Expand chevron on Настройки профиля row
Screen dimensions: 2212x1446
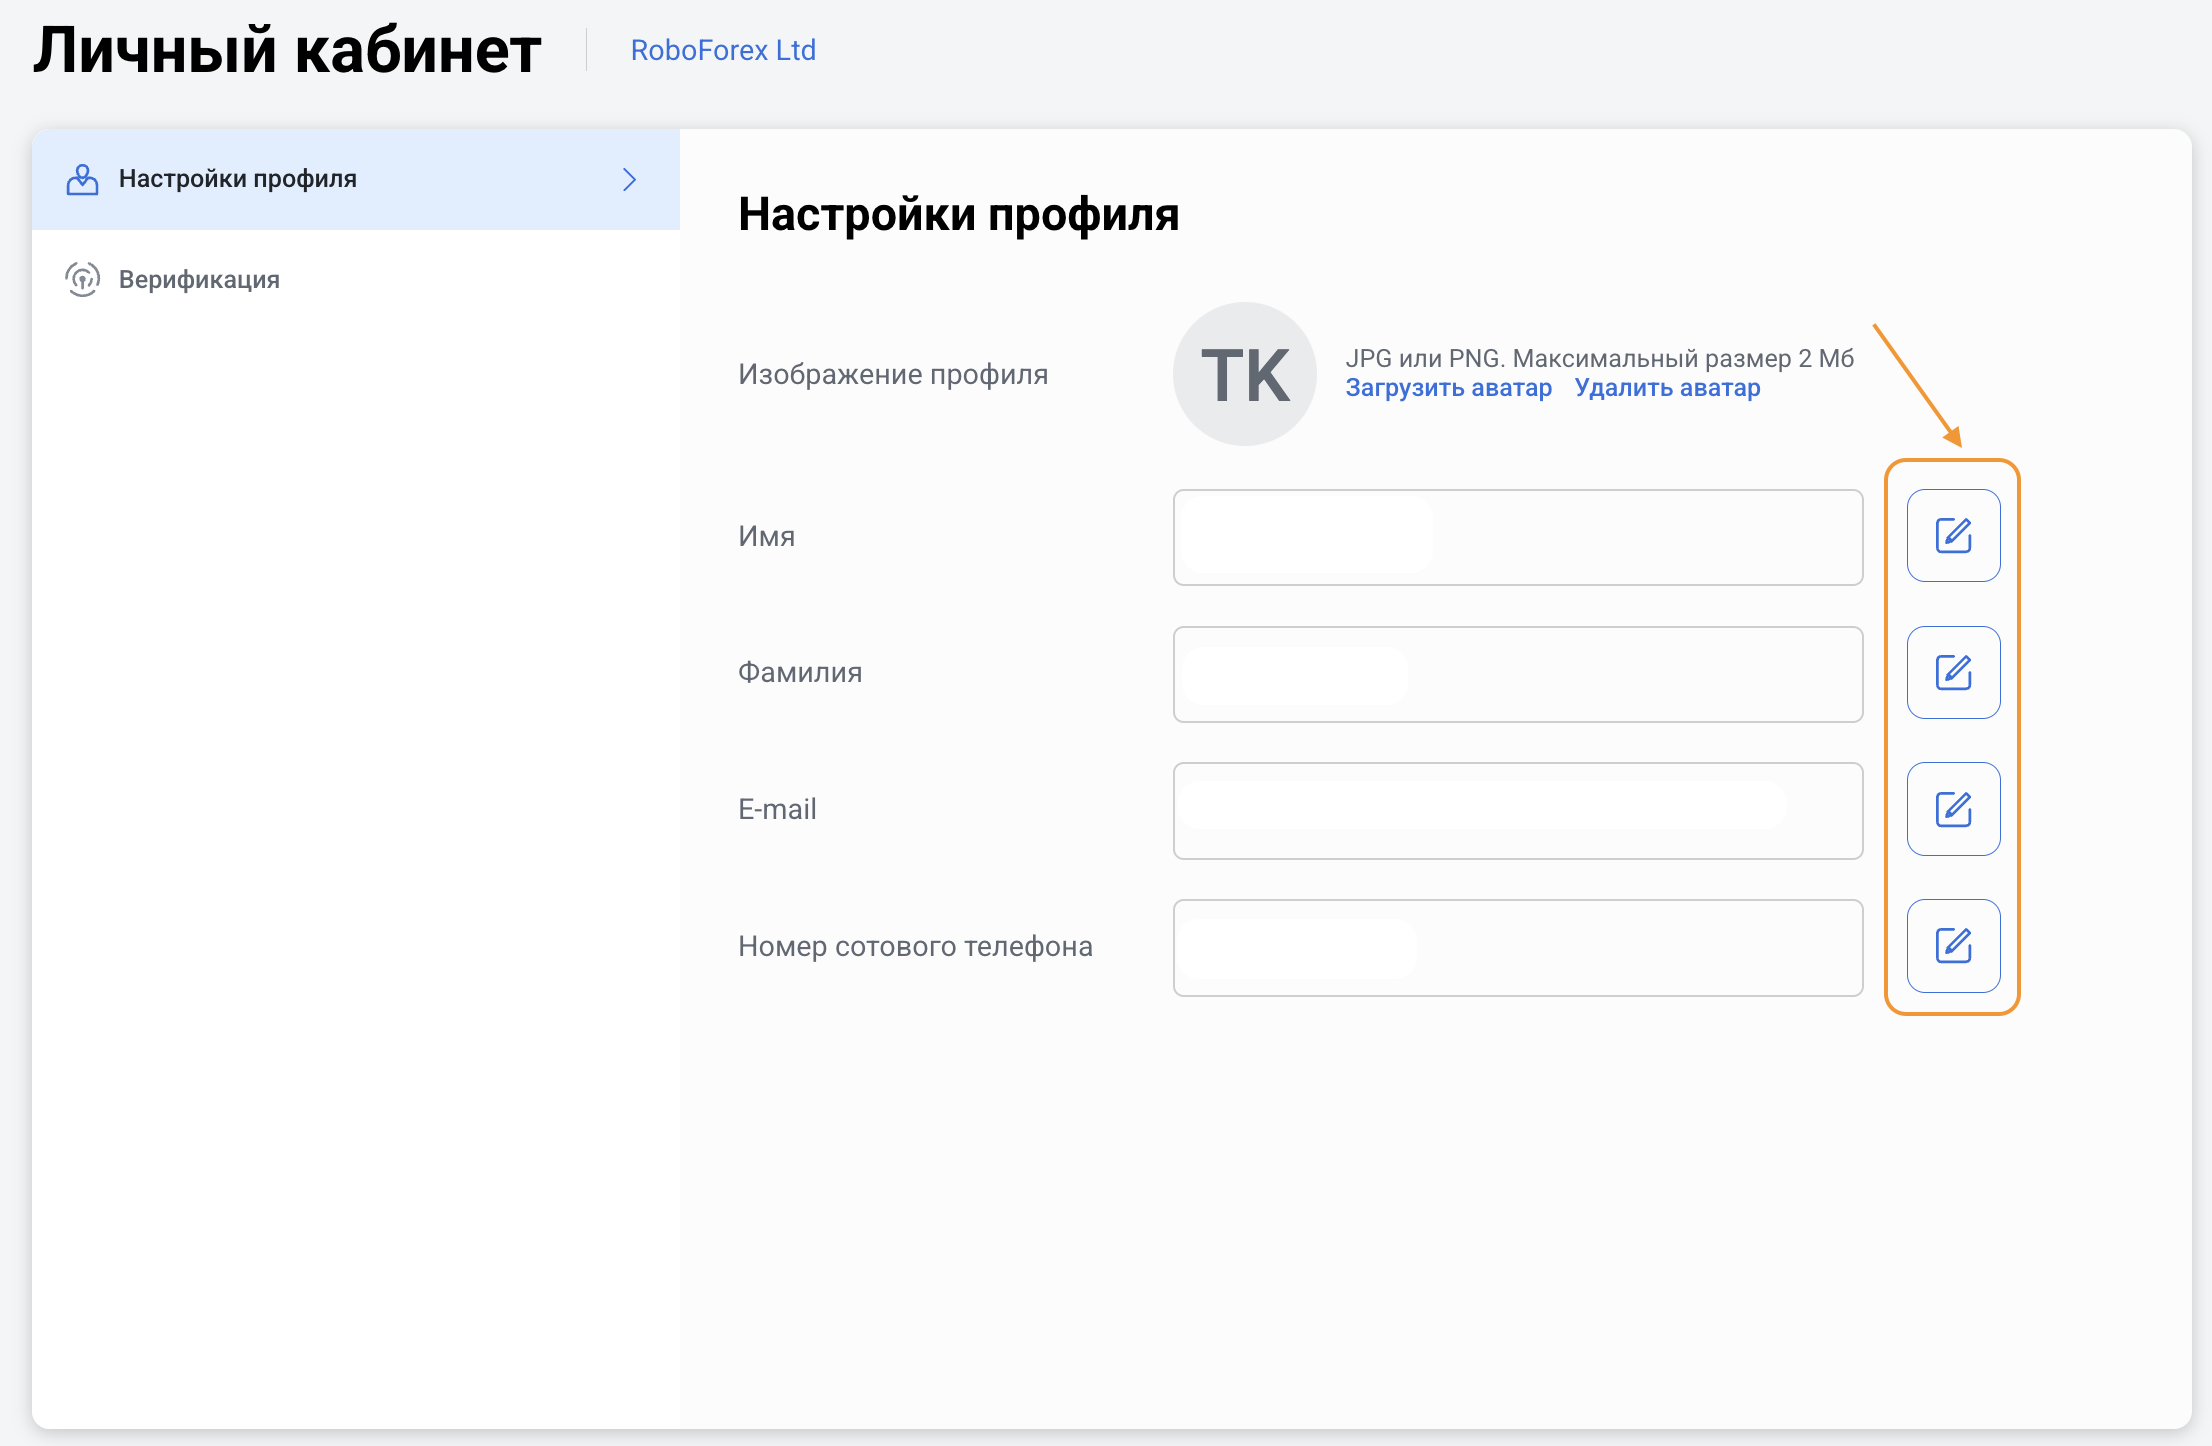coord(629,179)
